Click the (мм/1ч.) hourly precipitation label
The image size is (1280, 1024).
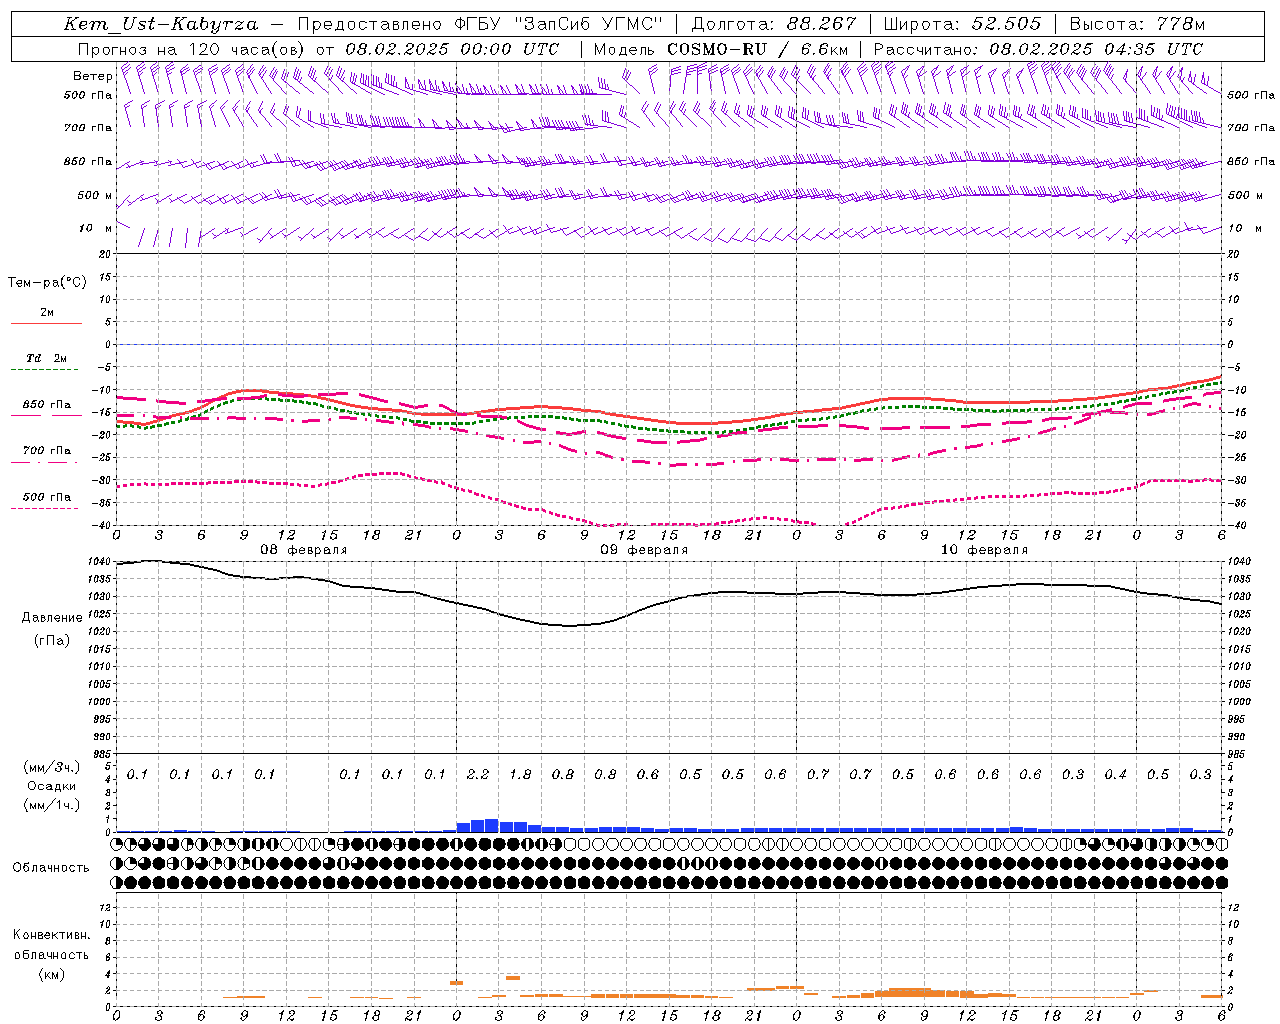point(51,804)
